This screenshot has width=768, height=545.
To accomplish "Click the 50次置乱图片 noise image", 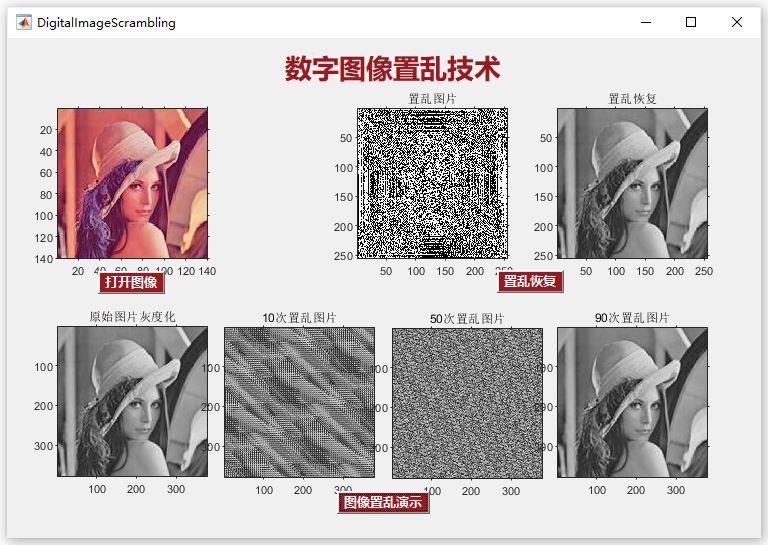I will pyautogui.click(x=467, y=403).
